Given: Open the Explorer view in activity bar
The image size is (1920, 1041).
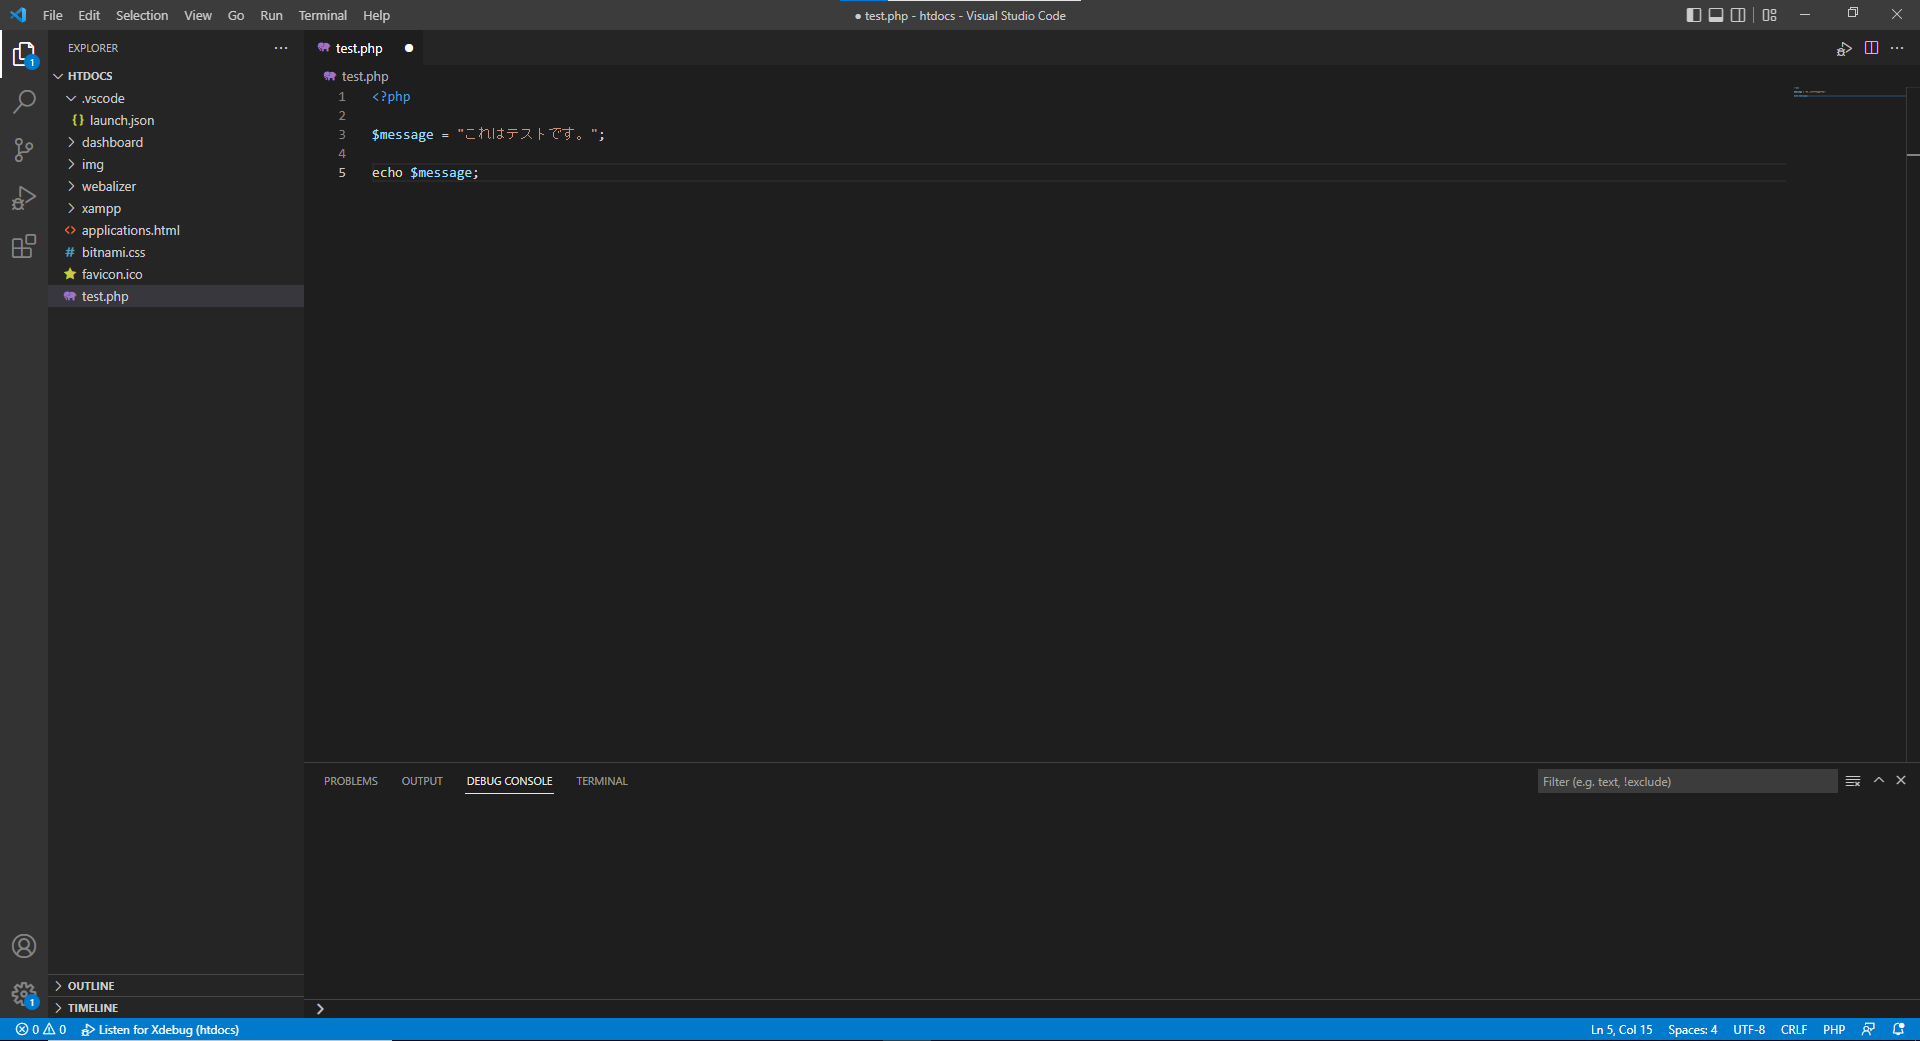Looking at the screenshot, I should coord(24,54).
